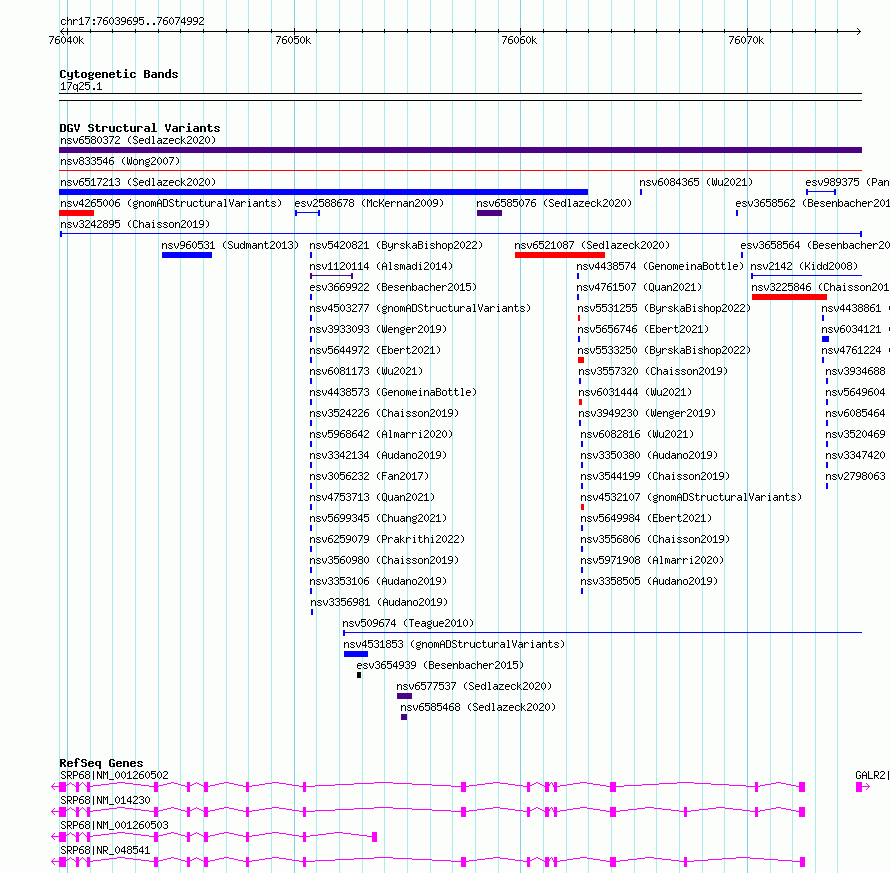The height and width of the screenshot is (873, 890).
Task: Click nsv3949230 (Wenger2019) label
Action: [647, 413]
